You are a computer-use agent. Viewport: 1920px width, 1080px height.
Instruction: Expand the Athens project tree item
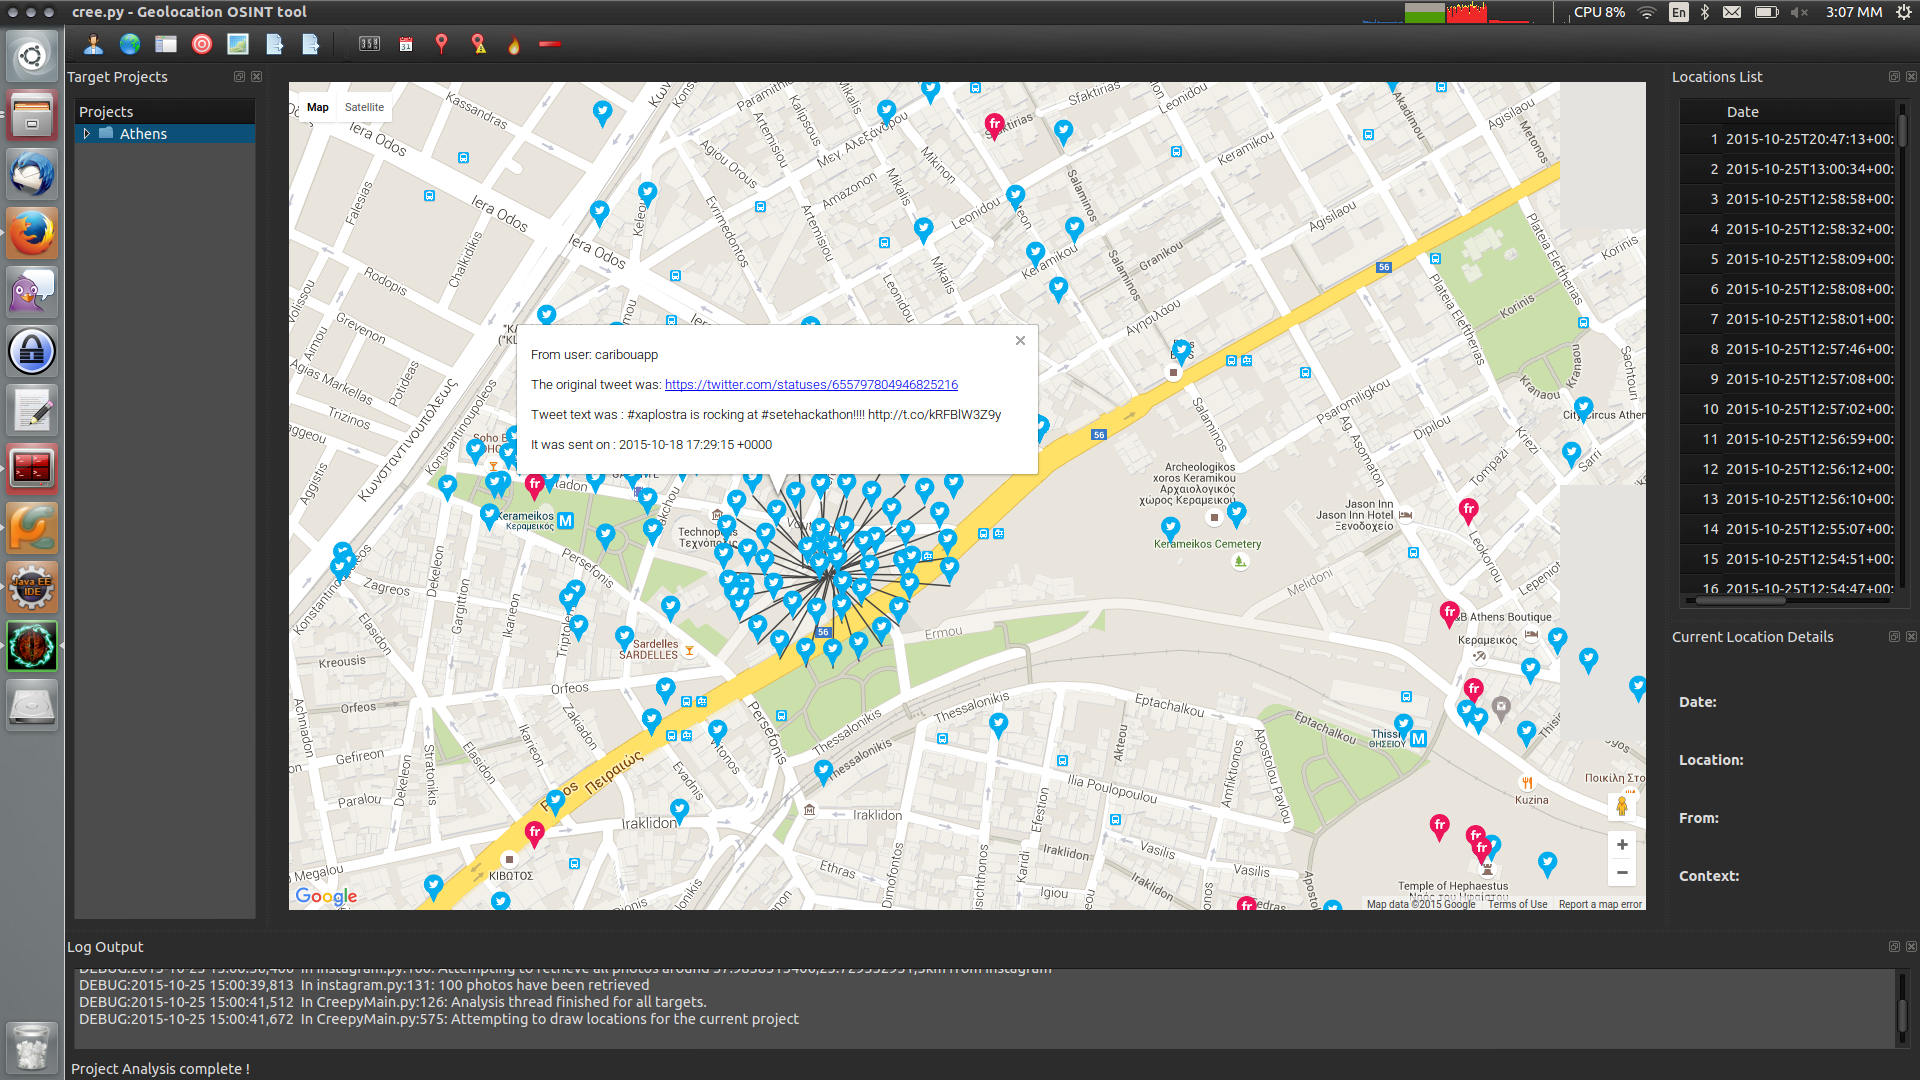click(x=86, y=133)
